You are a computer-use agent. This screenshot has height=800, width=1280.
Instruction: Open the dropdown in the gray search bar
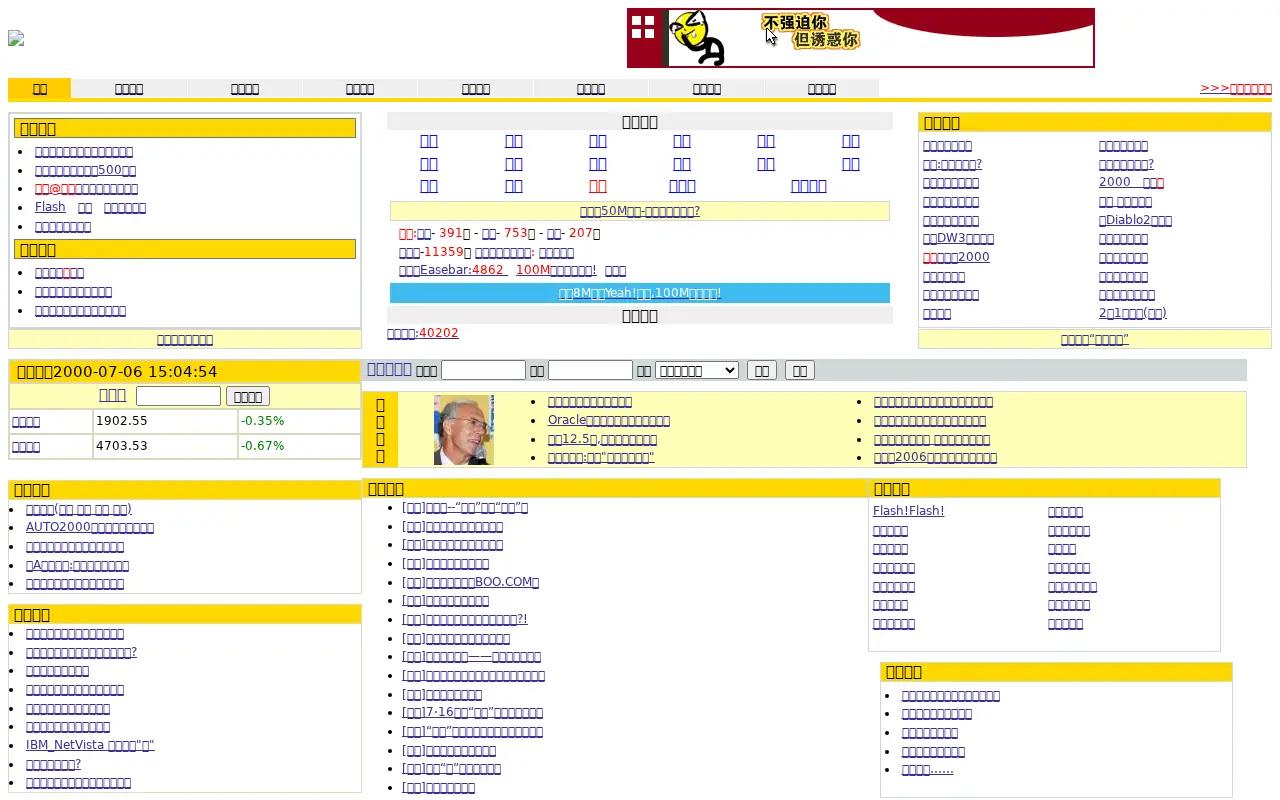pyautogui.click(x=697, y=370)
